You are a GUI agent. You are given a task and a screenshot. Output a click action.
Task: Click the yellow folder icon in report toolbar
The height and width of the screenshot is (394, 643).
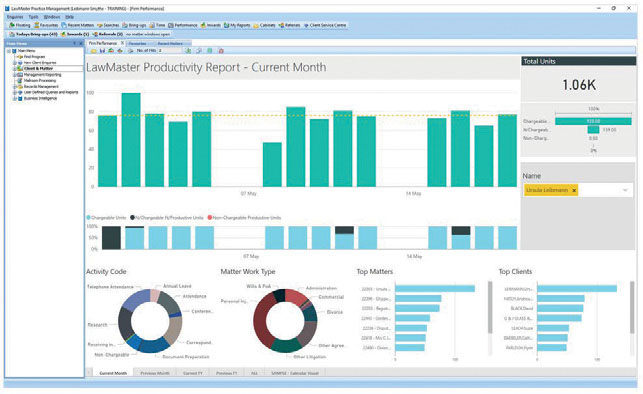coord(94,51)
